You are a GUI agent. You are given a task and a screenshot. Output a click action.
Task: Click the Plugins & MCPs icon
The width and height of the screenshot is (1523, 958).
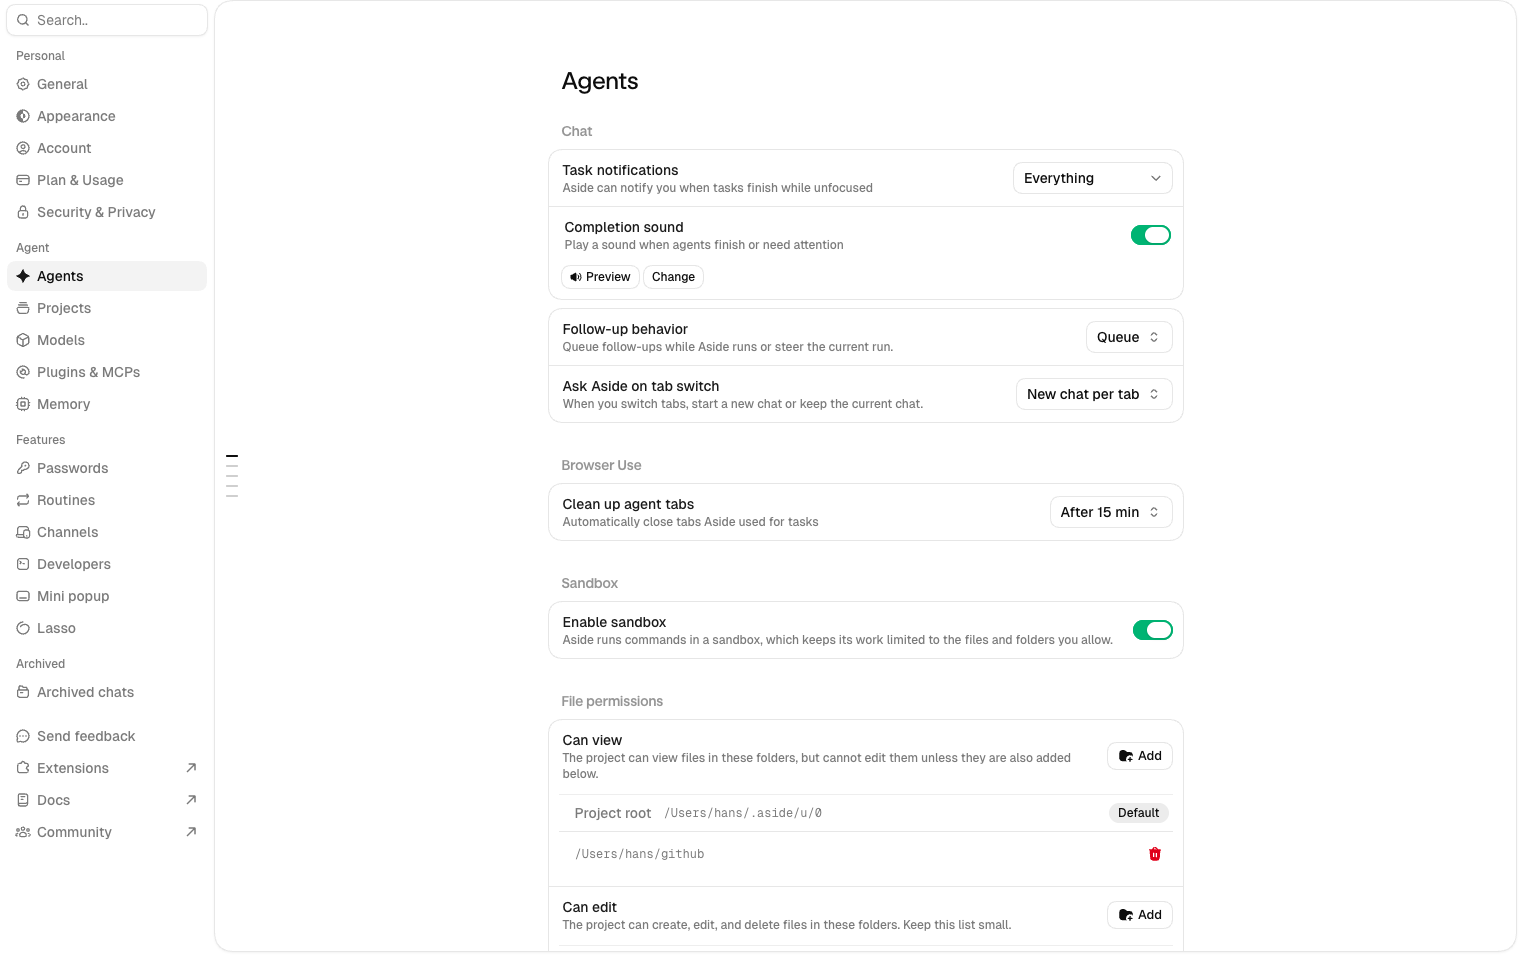pos(23,372)
